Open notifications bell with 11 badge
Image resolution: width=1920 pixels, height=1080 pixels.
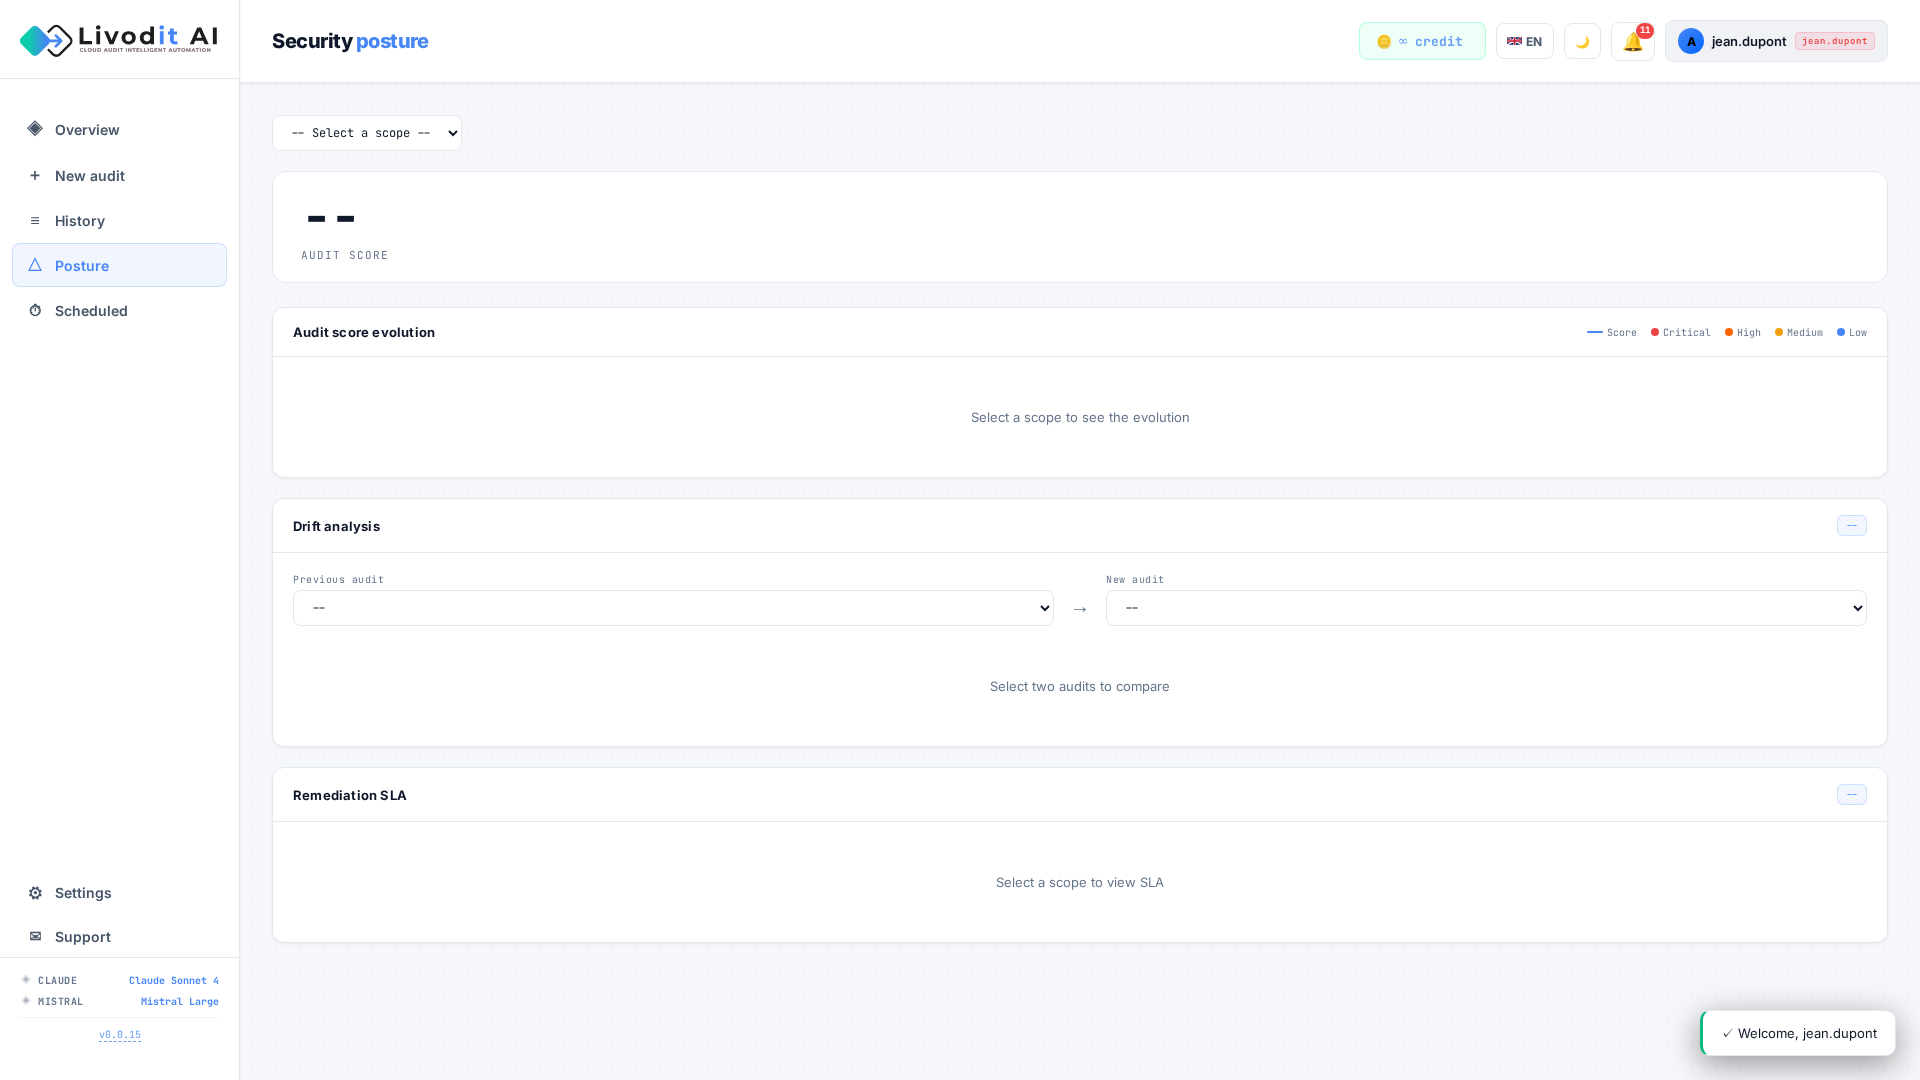click(1632, 42)
